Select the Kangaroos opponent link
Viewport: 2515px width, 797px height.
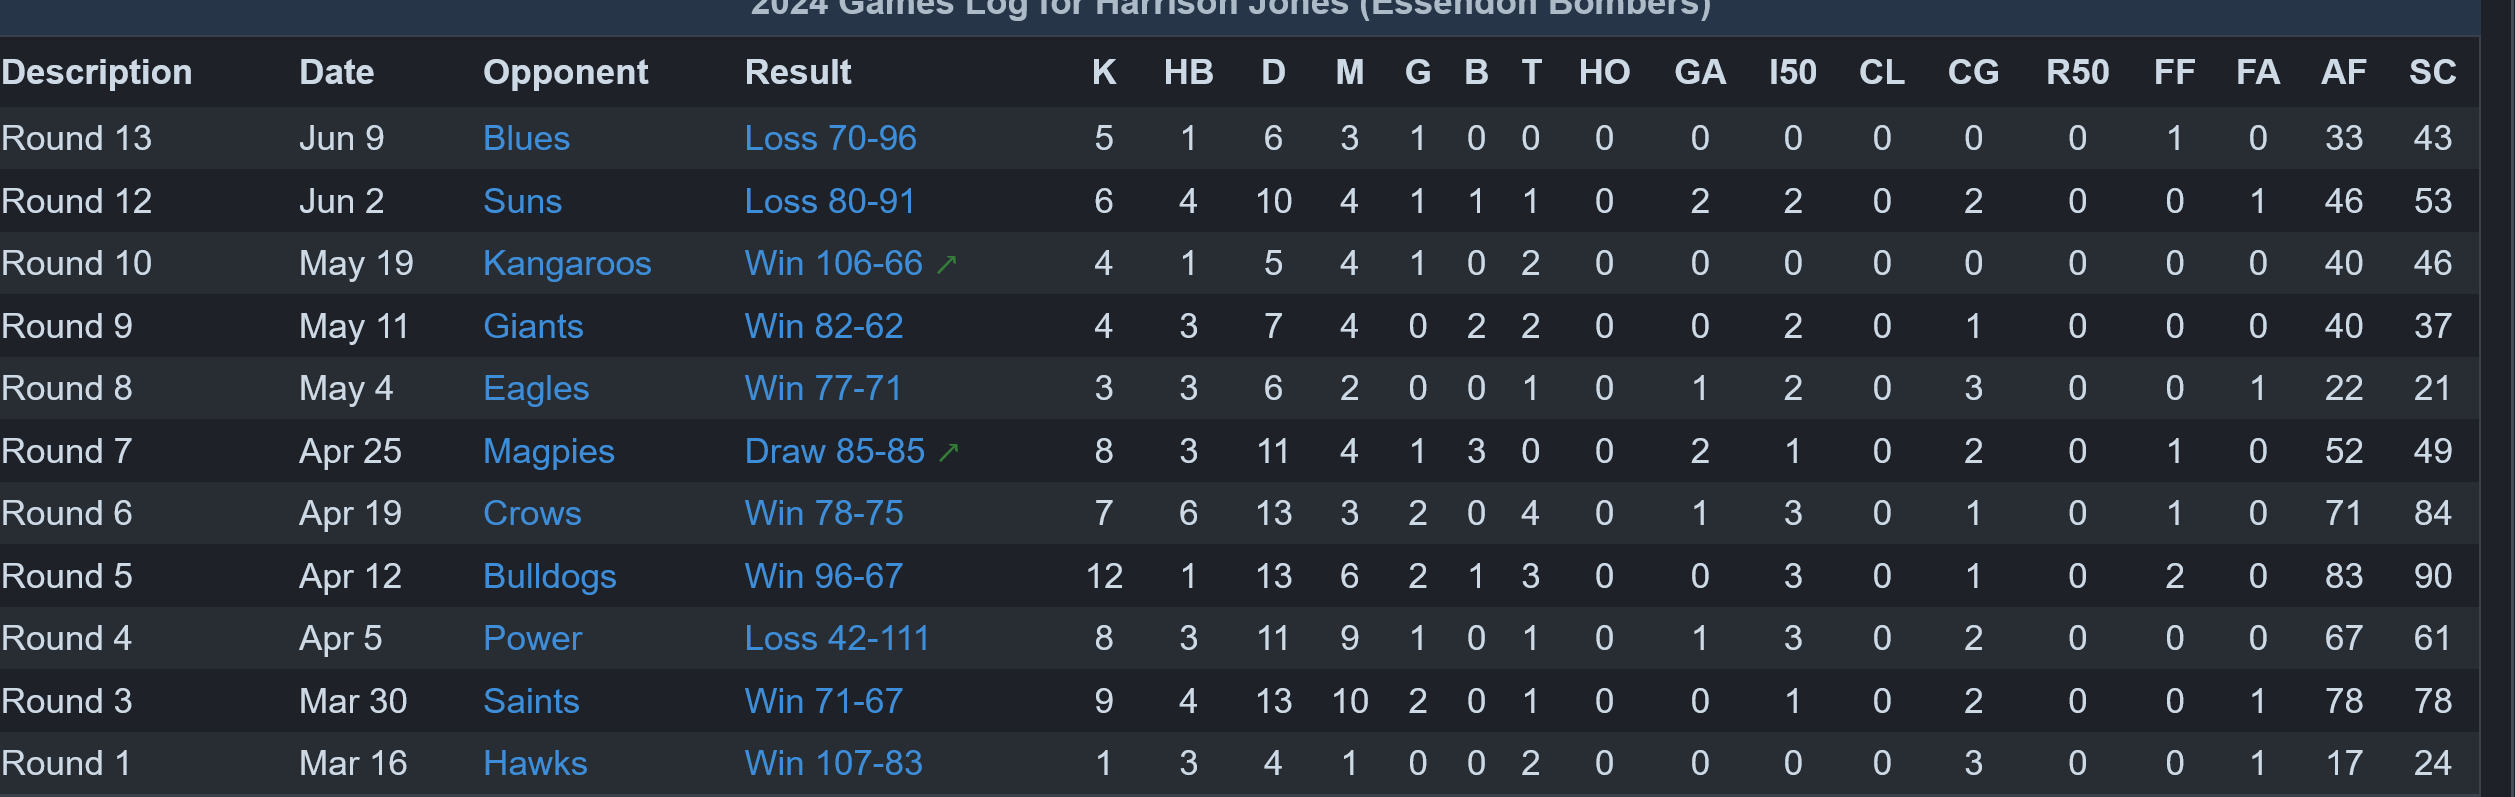[567, 263]
